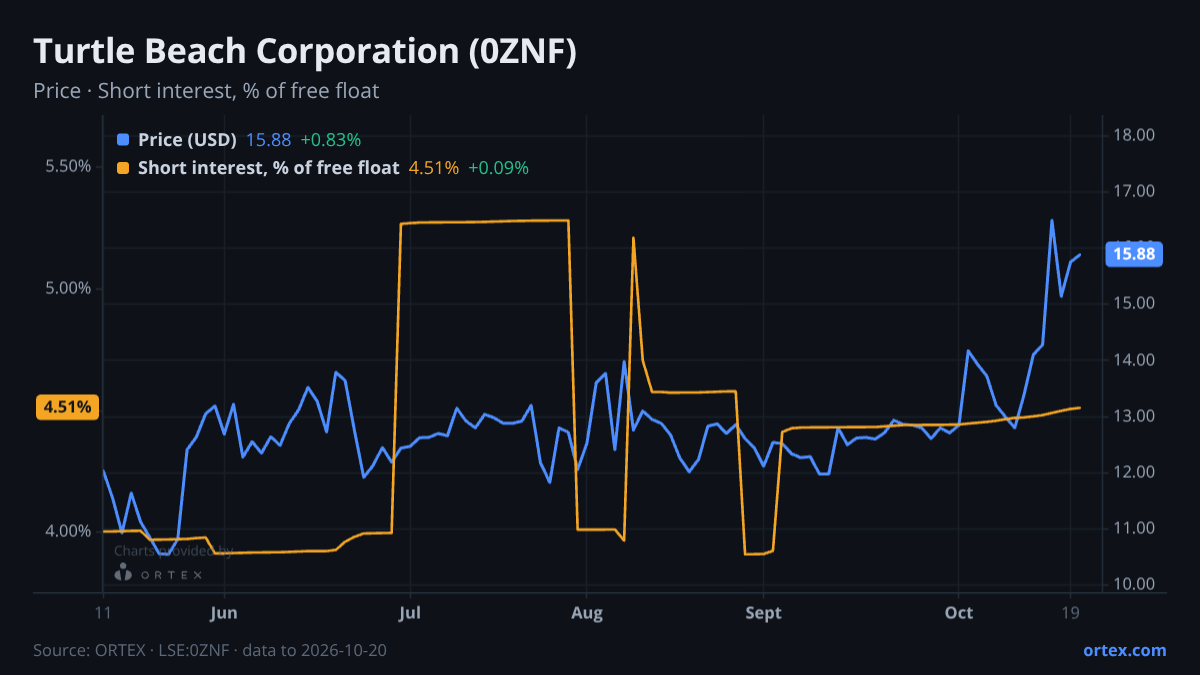The height and width of the screenshot is (675, 1200).
Task: Click the Sept date axis label
Action: 763,613
